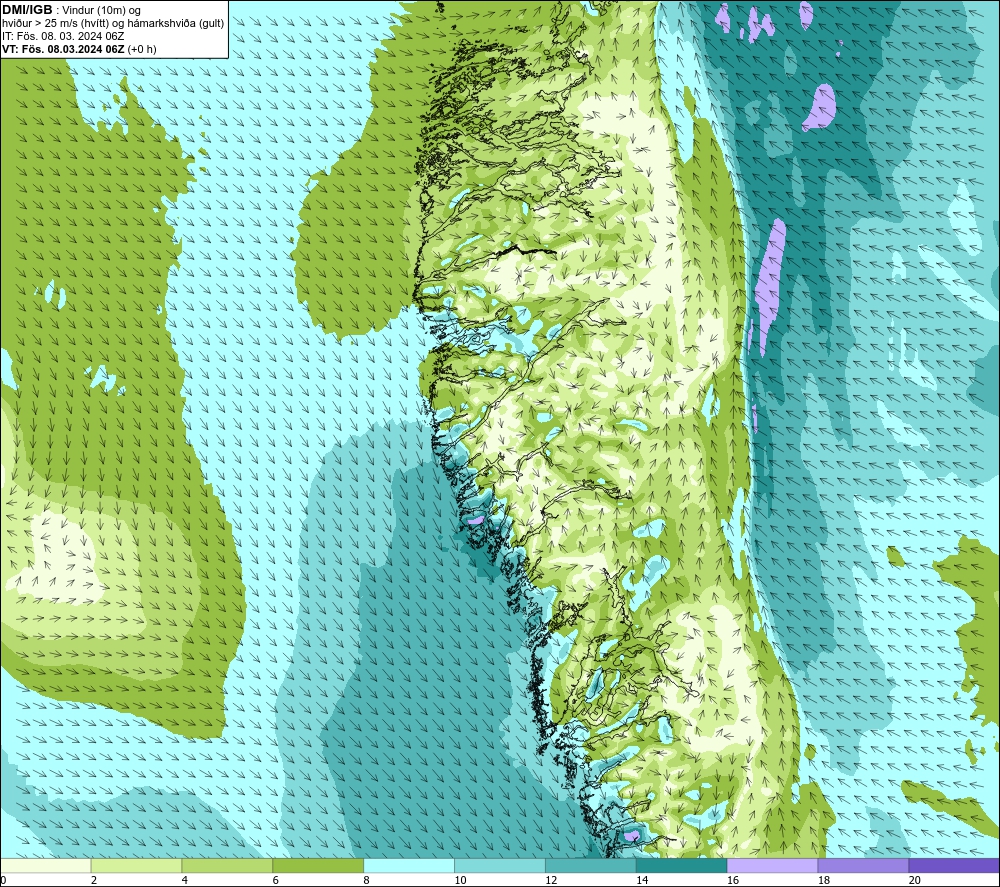This screenshot has width=1000, height=887.
Task: Click the 8–10 m/s legend color swatch
Action: (409, 865)
